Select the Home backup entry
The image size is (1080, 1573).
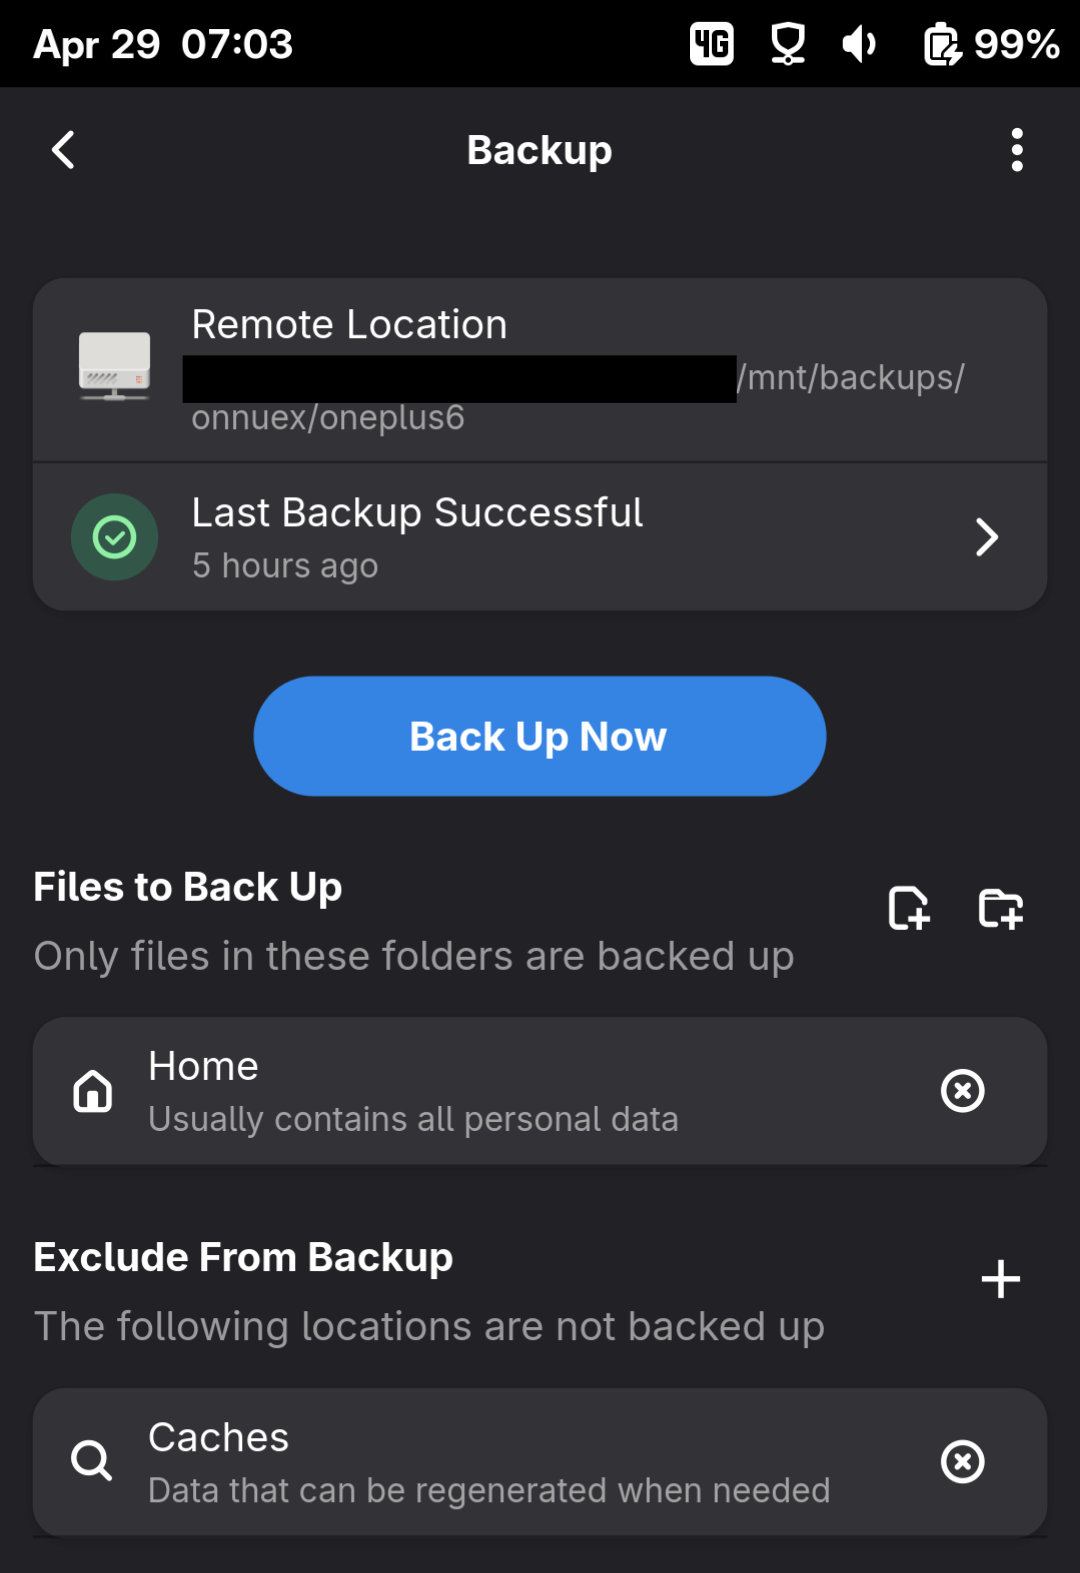[500, 1091]
